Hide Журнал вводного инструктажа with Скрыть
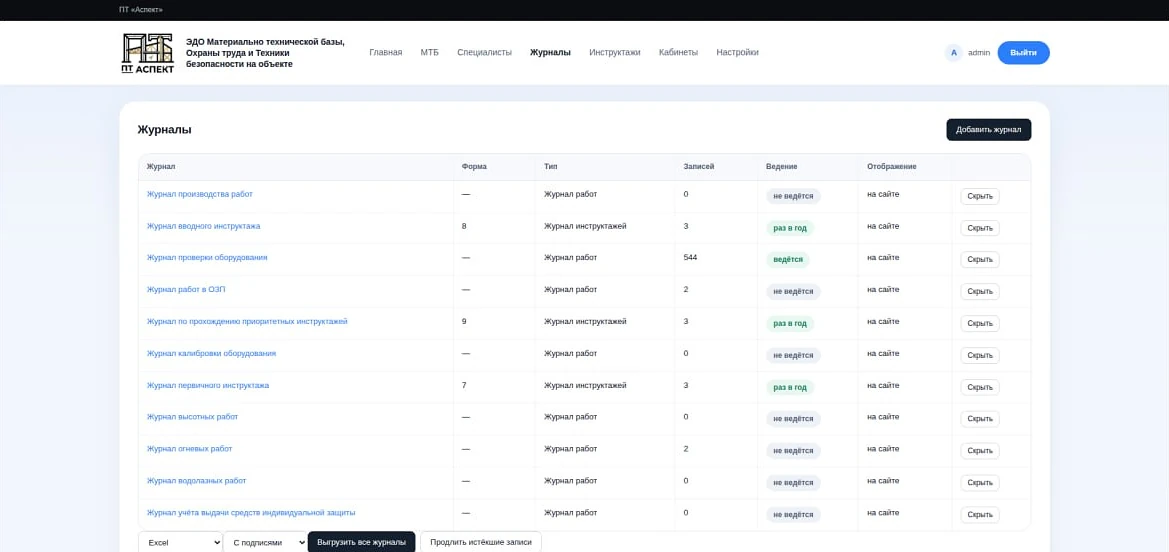Viewport: 1169px width, 552px height. pos(980,228)
